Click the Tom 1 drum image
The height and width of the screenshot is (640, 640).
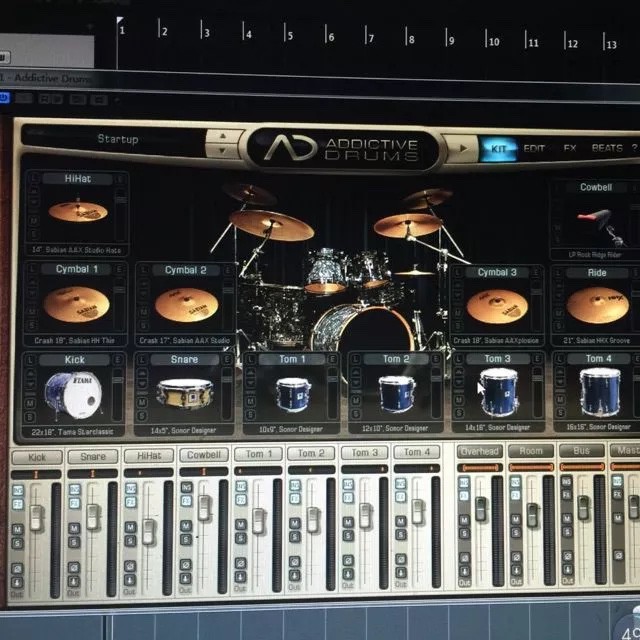pyautogui.click(x=292, y=394)
